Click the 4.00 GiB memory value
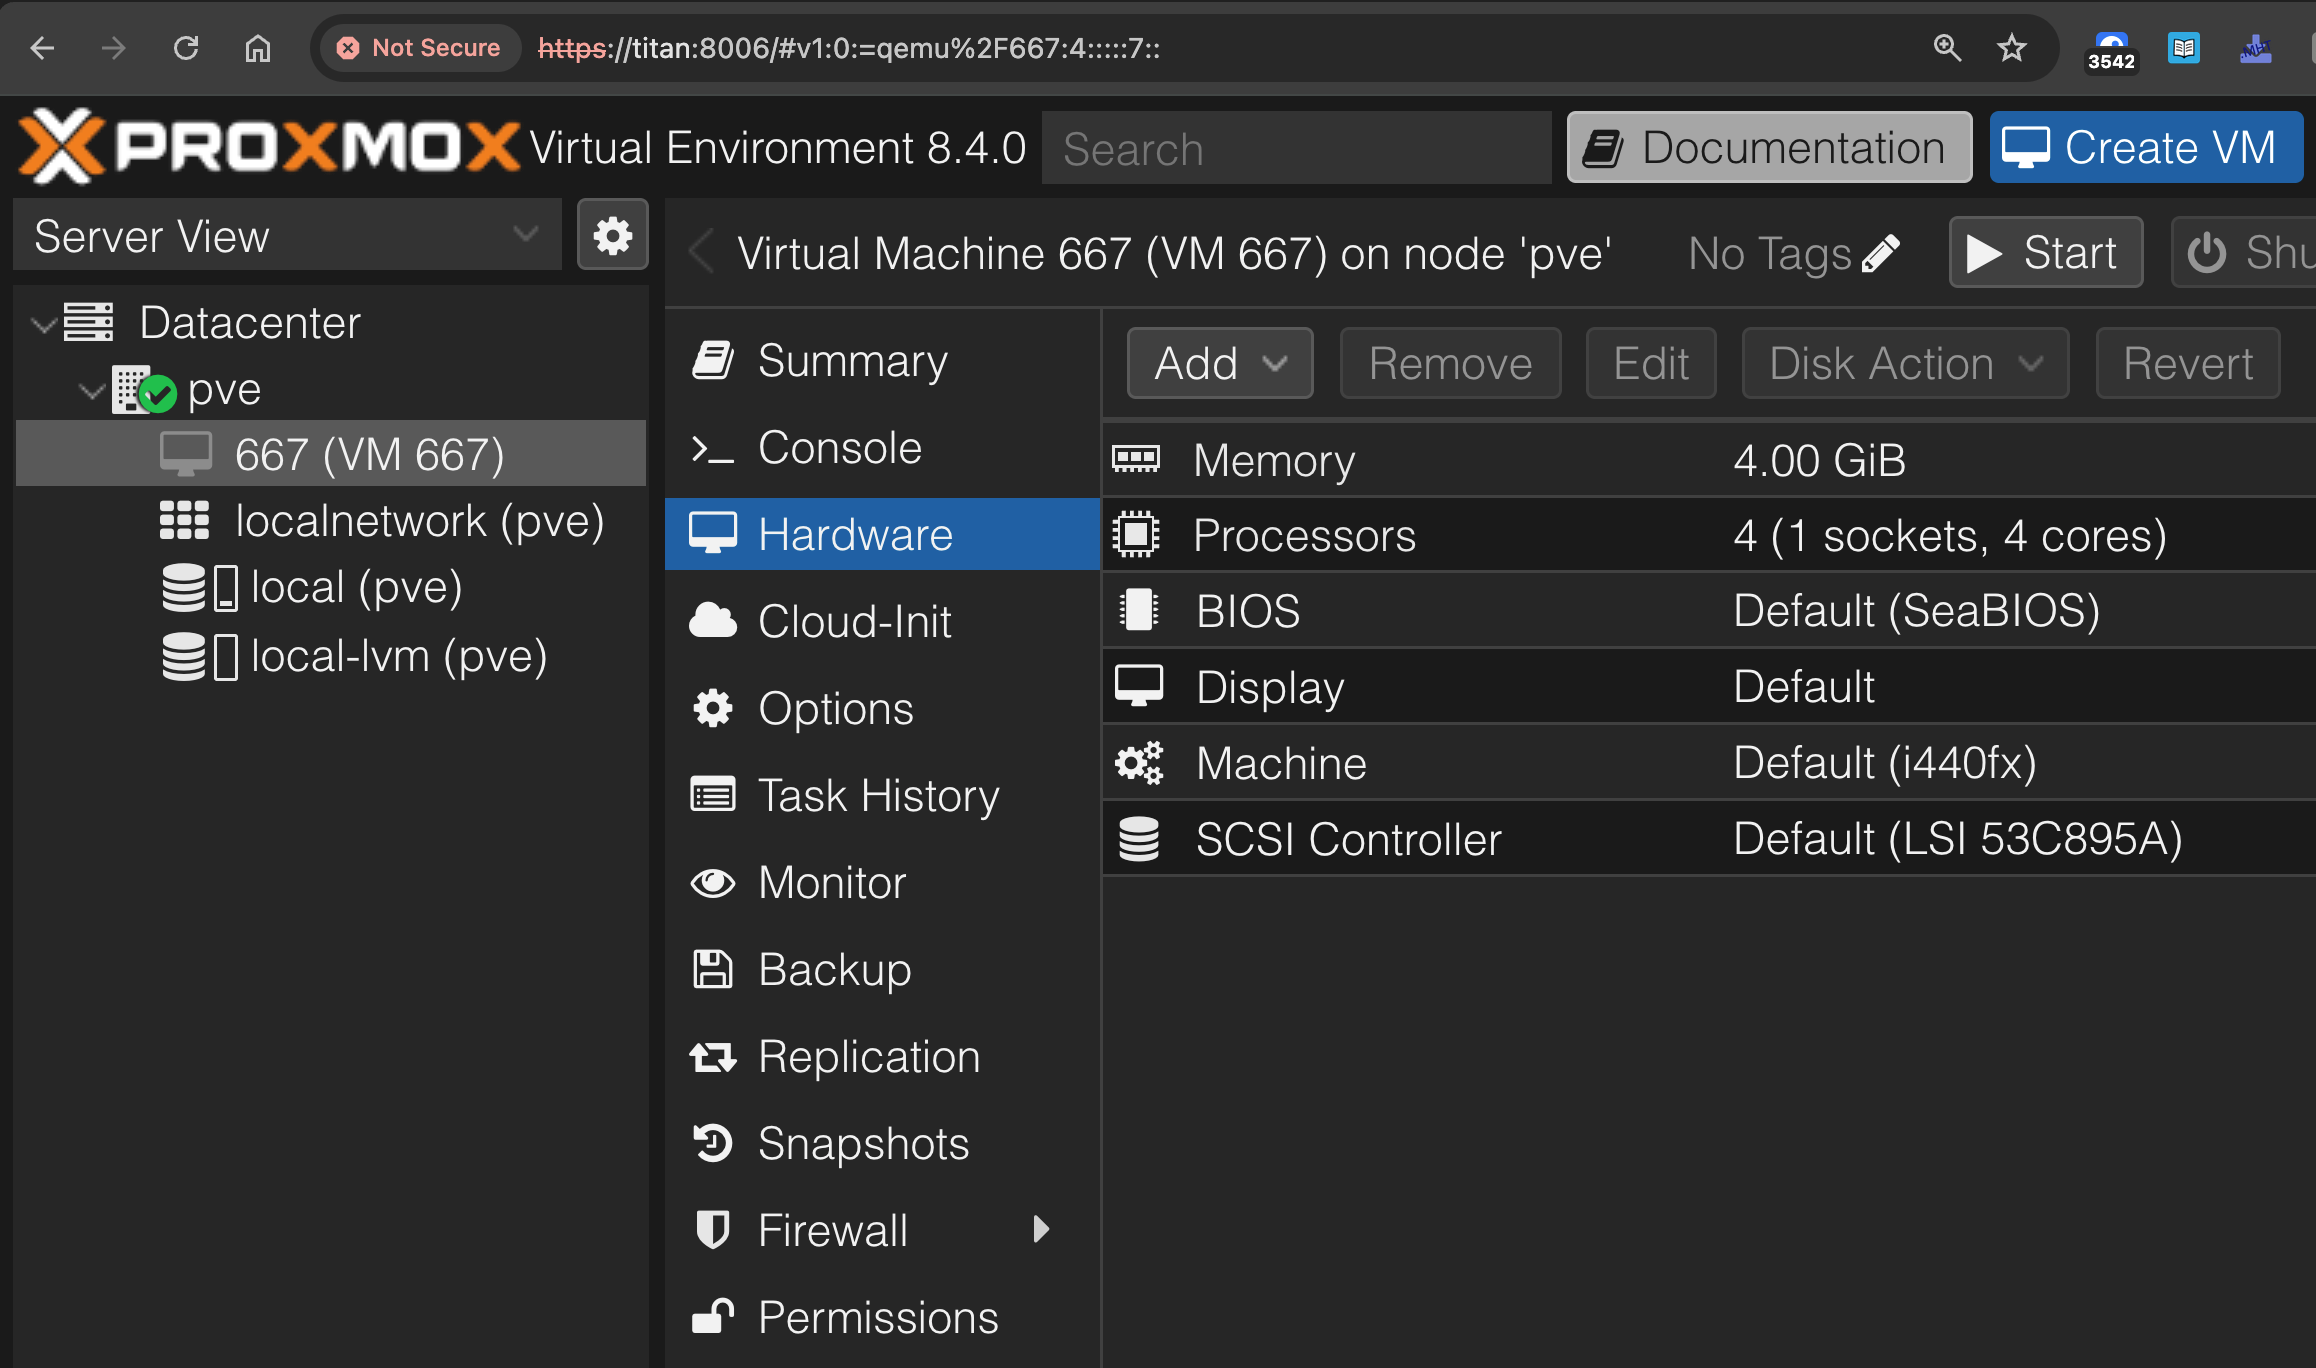The image size is (2316, 1368). point(1820,460)
